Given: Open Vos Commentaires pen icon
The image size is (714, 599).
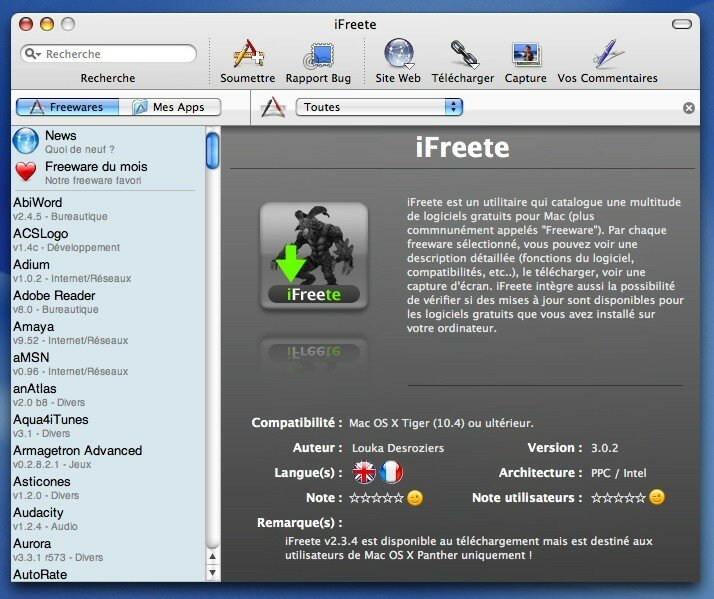Looking at the screenshot, I should click(x=608, y=53).
